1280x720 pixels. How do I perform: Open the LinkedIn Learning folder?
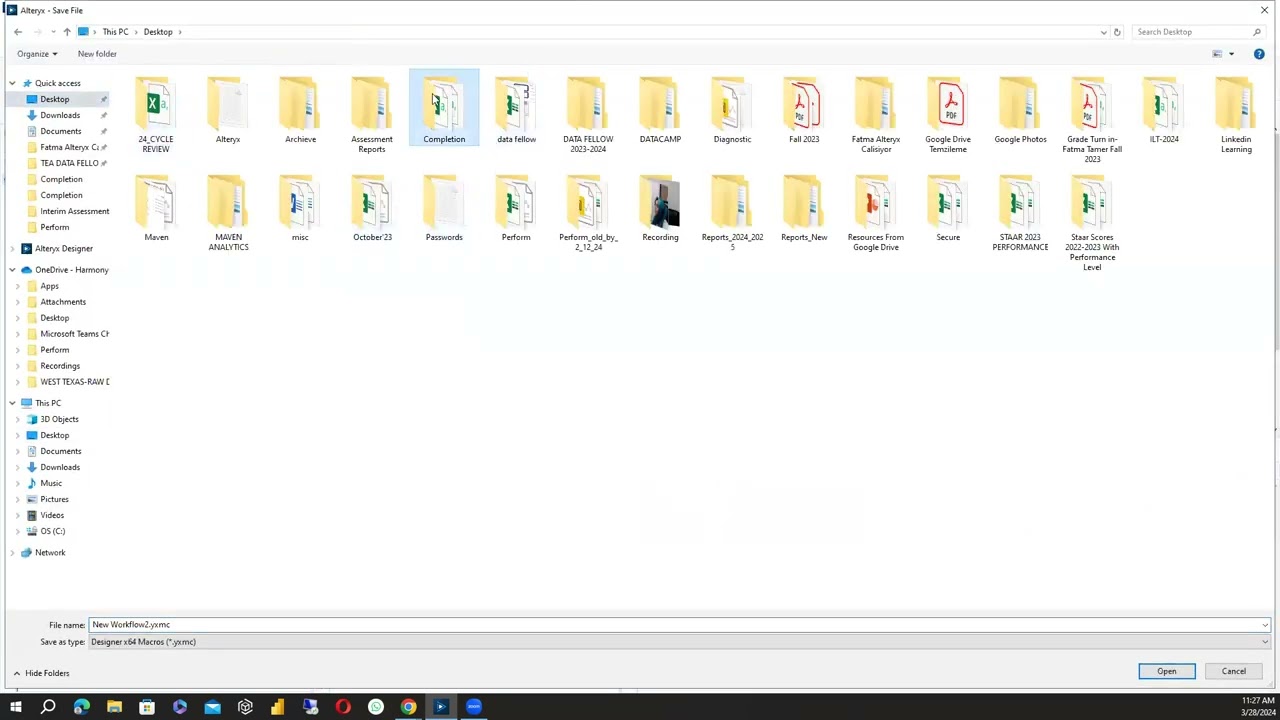(x=1236, y=114)
